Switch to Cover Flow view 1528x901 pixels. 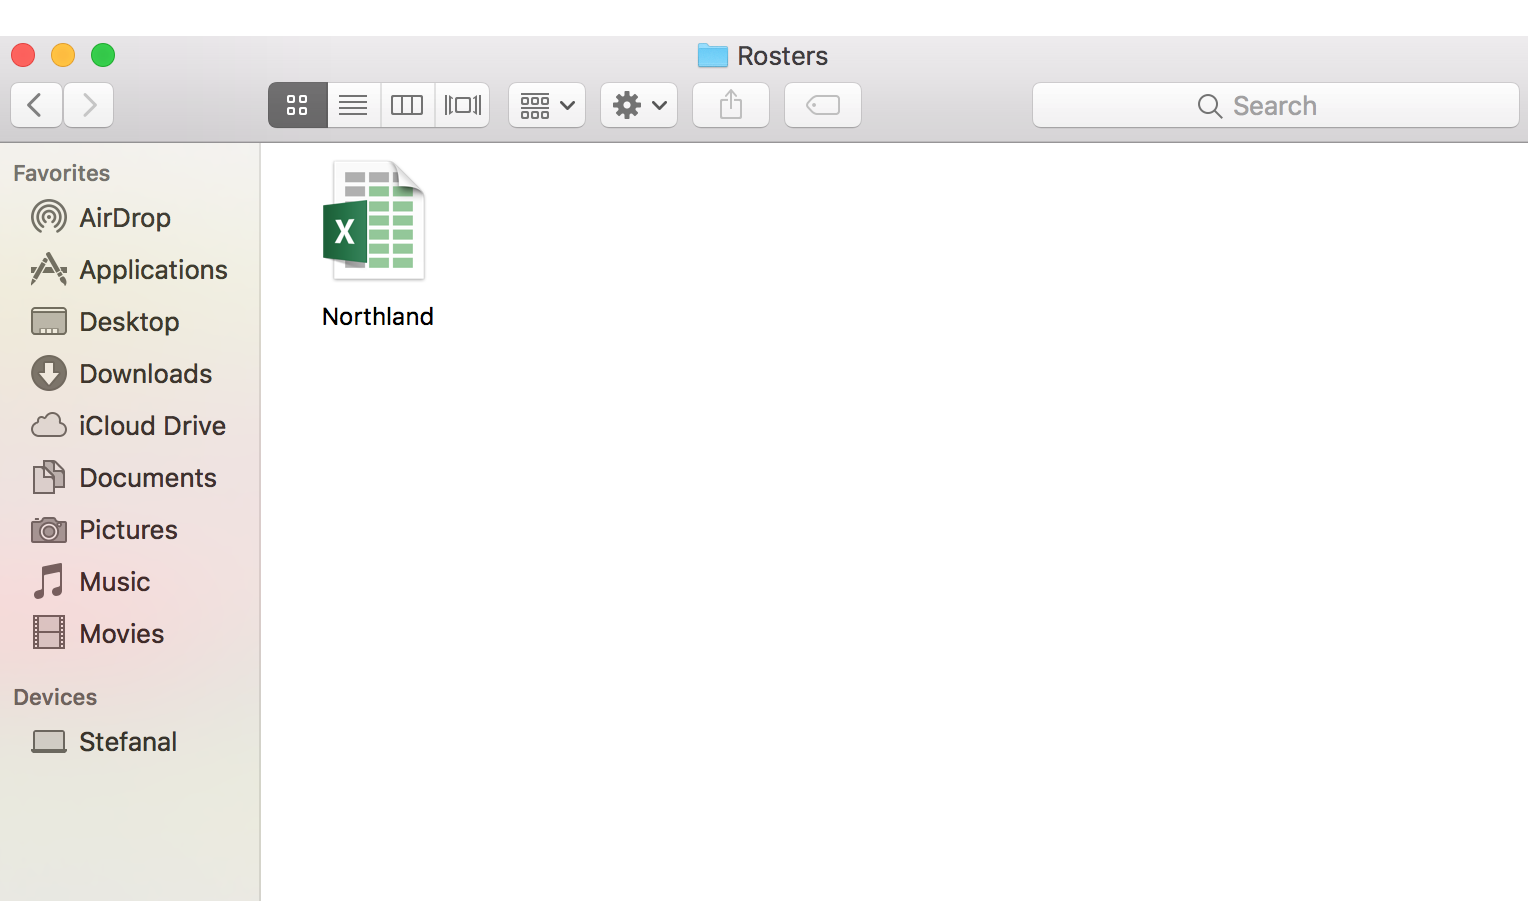point(462,105)
